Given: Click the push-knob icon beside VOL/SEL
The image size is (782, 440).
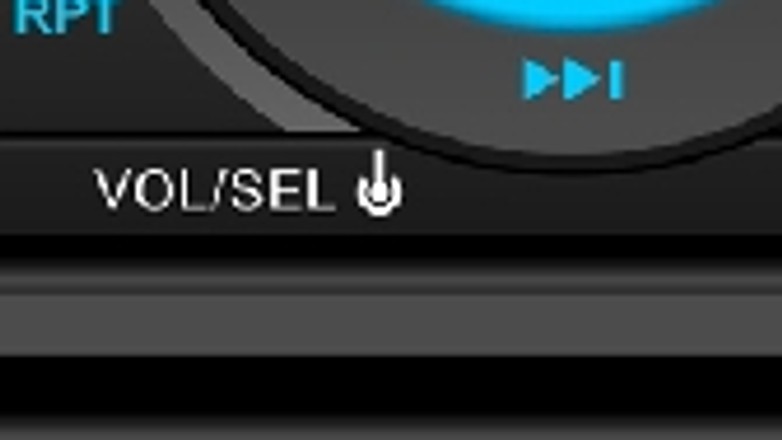Looking at the screenshot, I should click(379, 183).
